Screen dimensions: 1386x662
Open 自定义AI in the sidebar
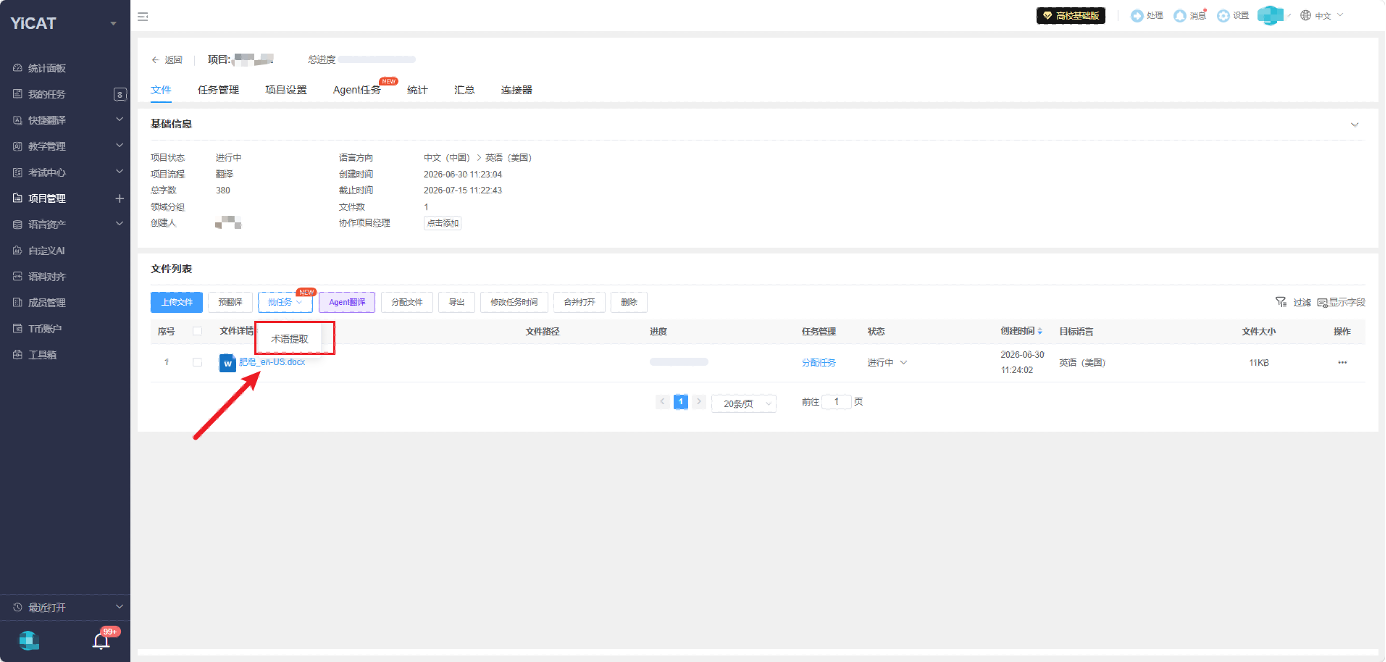[46, 250]
